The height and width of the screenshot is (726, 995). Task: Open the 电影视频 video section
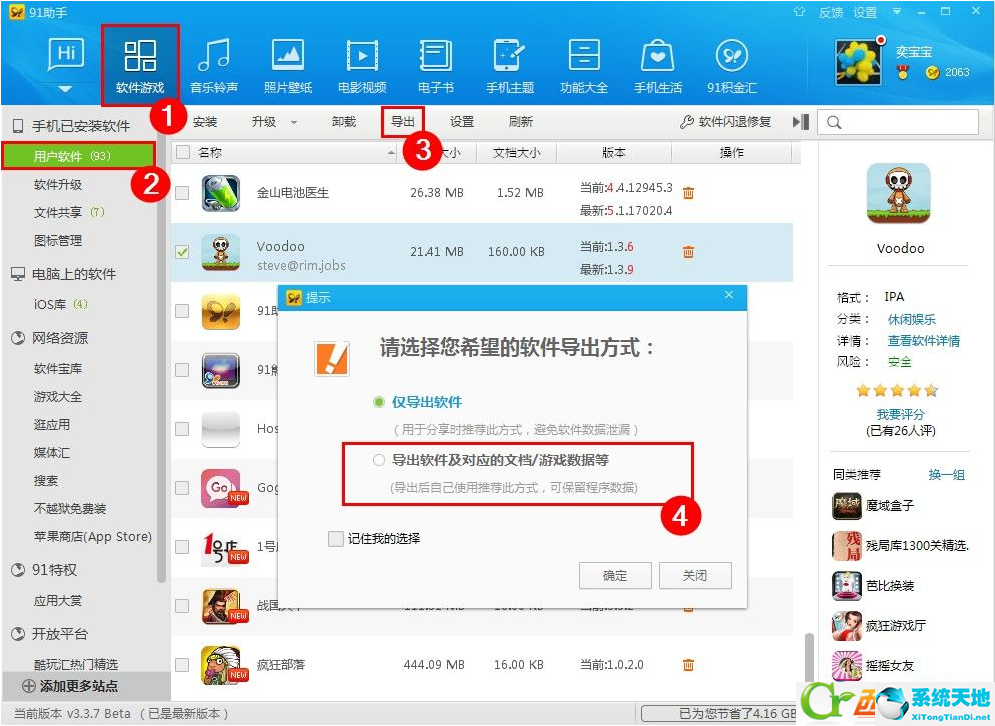click(362, 55)
